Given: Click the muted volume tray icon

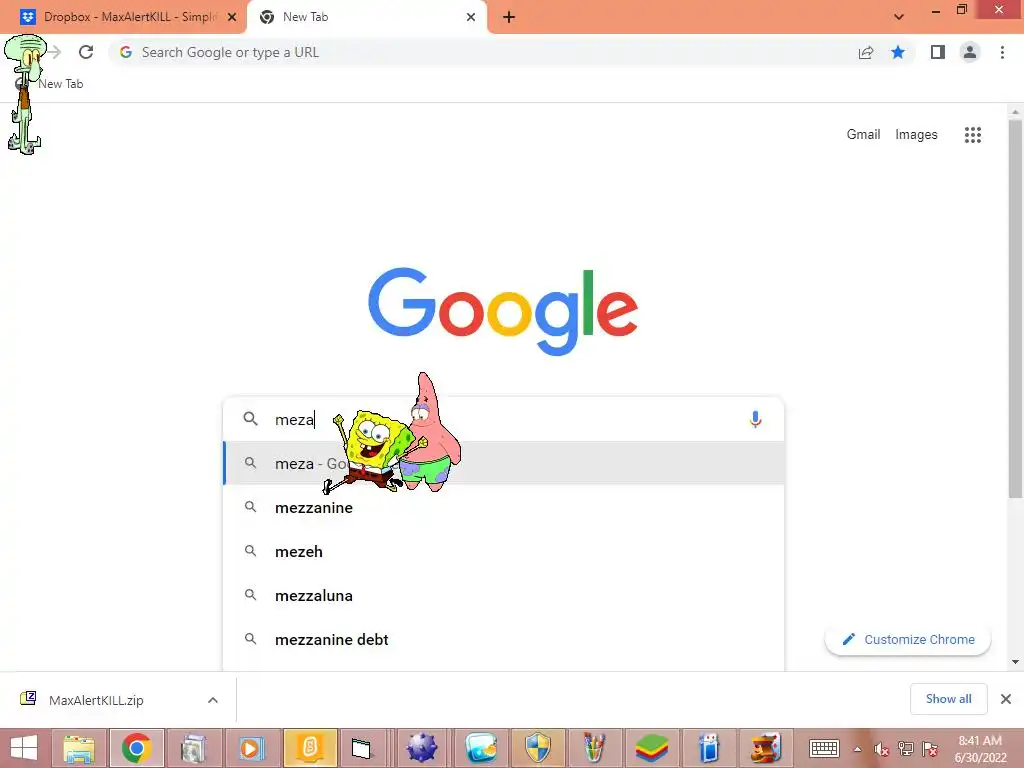Looking at the screenshot, I should click(x=882, y=749).
